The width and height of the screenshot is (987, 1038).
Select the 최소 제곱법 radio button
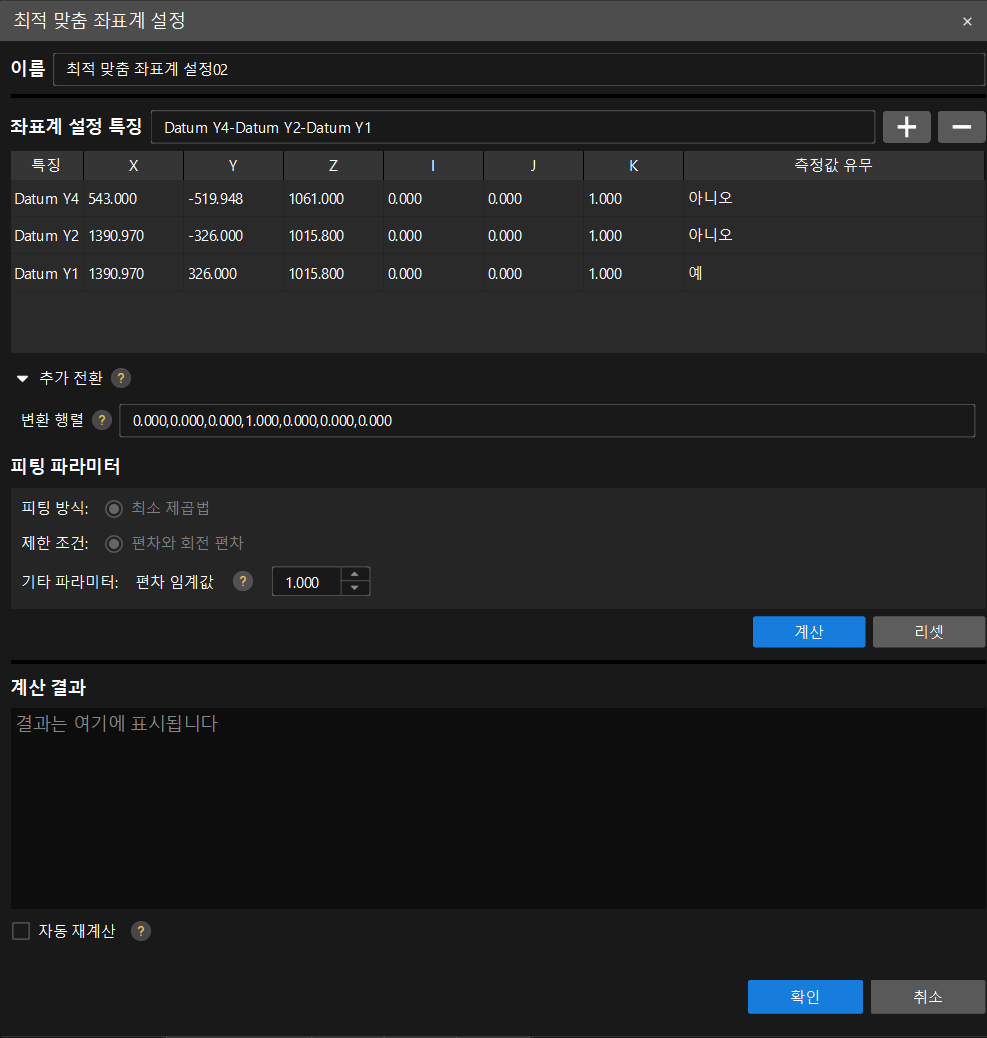114,508
